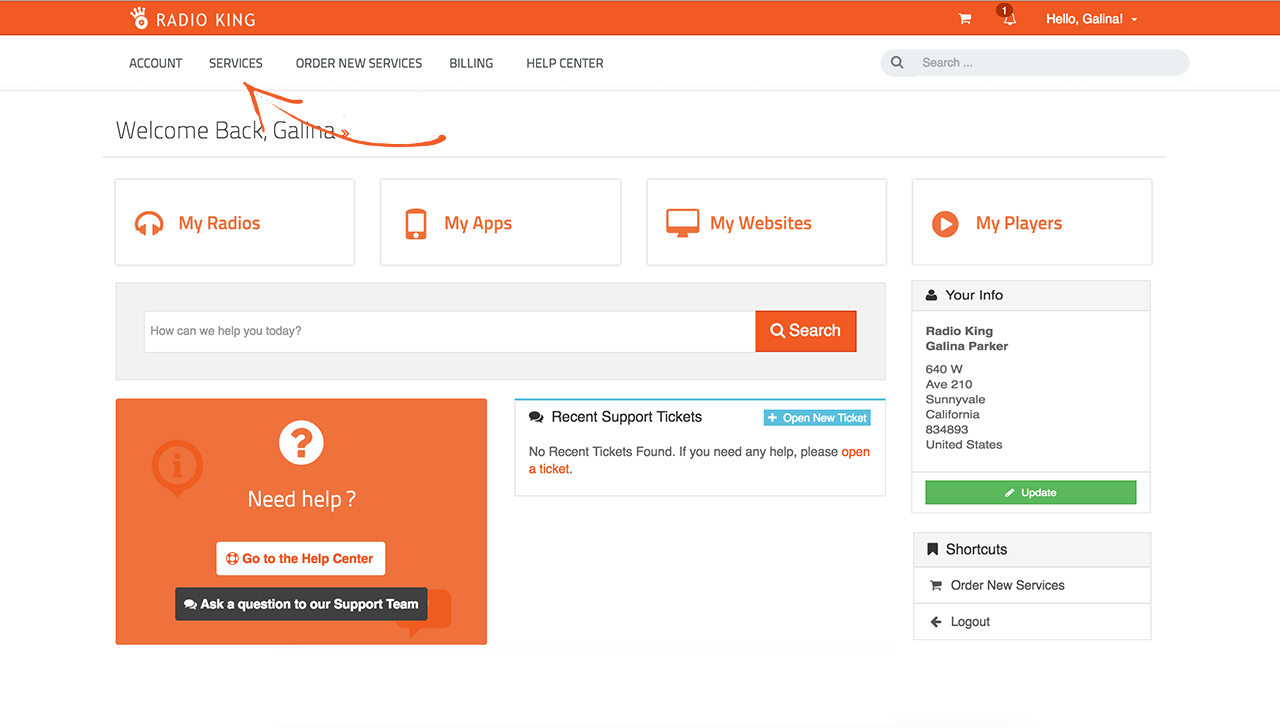Click the Recent Support Tickets heading
This screenshot has height=728, width=1280.
click(627, 417)
